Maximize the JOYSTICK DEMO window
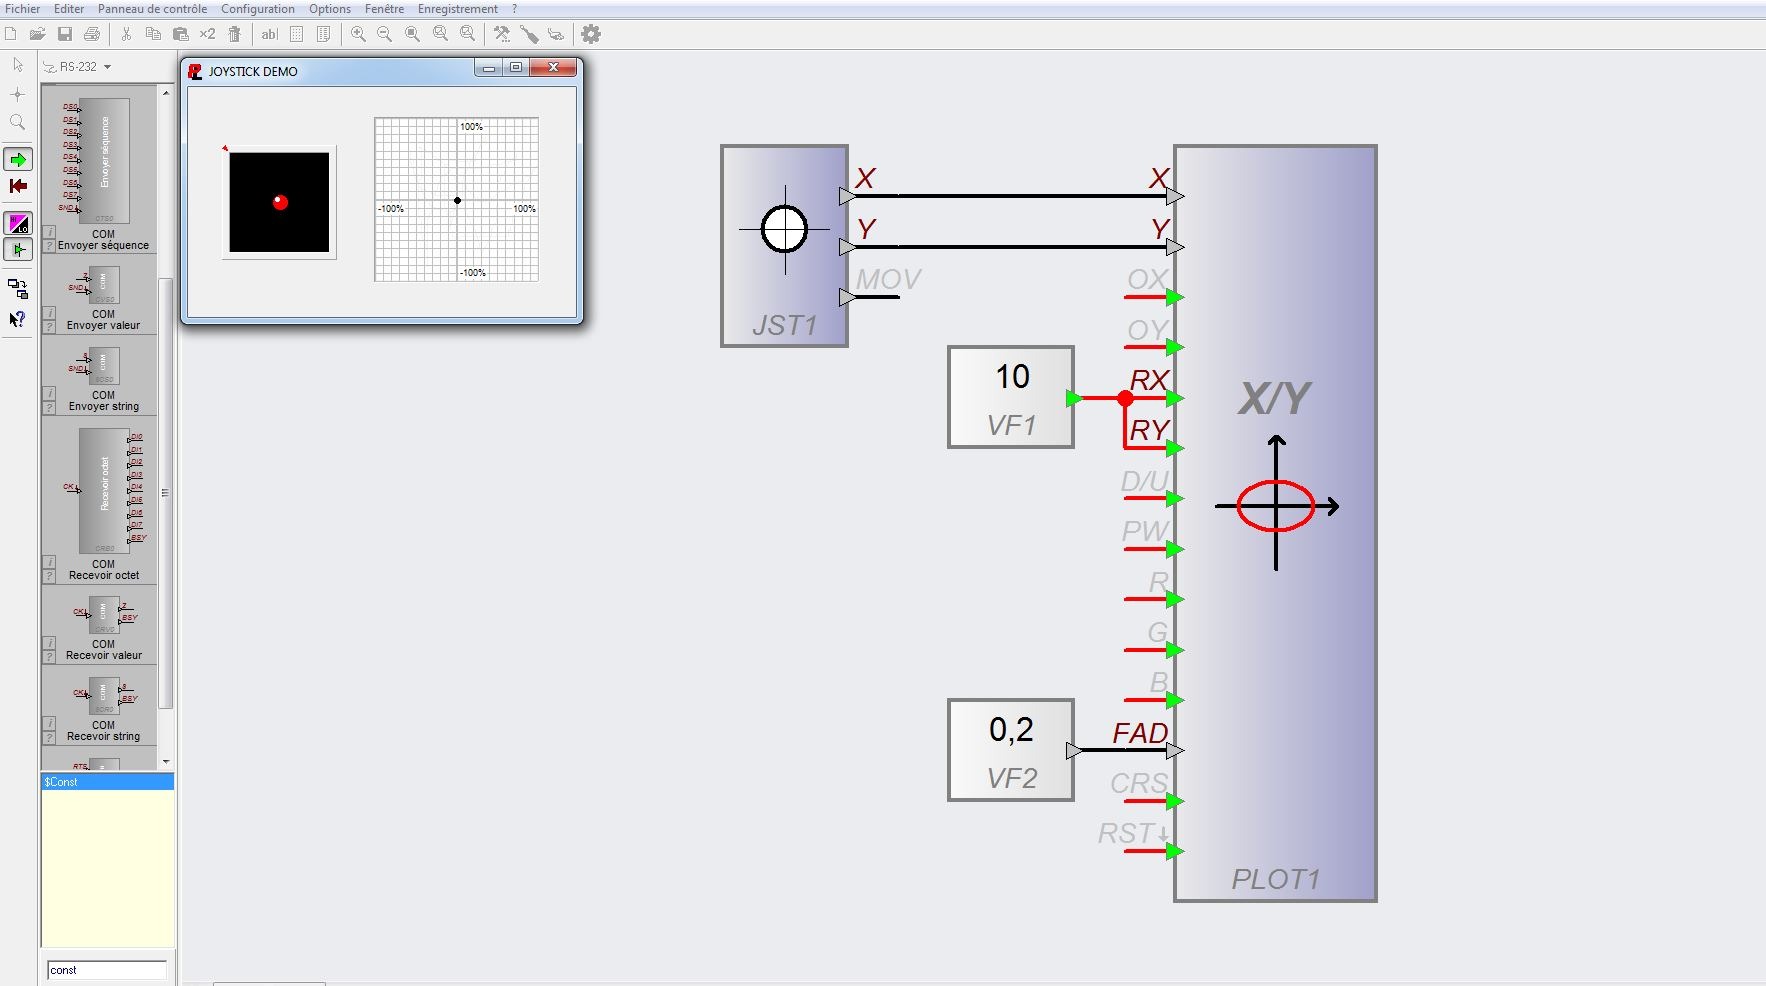 (x=516, y=68)
